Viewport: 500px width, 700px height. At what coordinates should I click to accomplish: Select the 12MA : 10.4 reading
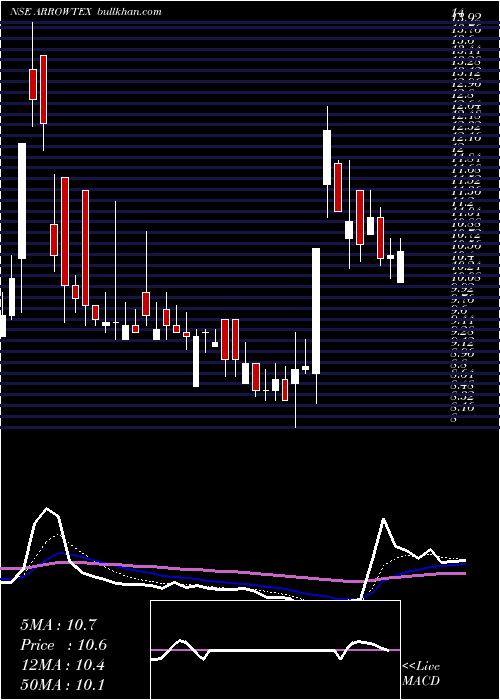(x=62, y=665)
